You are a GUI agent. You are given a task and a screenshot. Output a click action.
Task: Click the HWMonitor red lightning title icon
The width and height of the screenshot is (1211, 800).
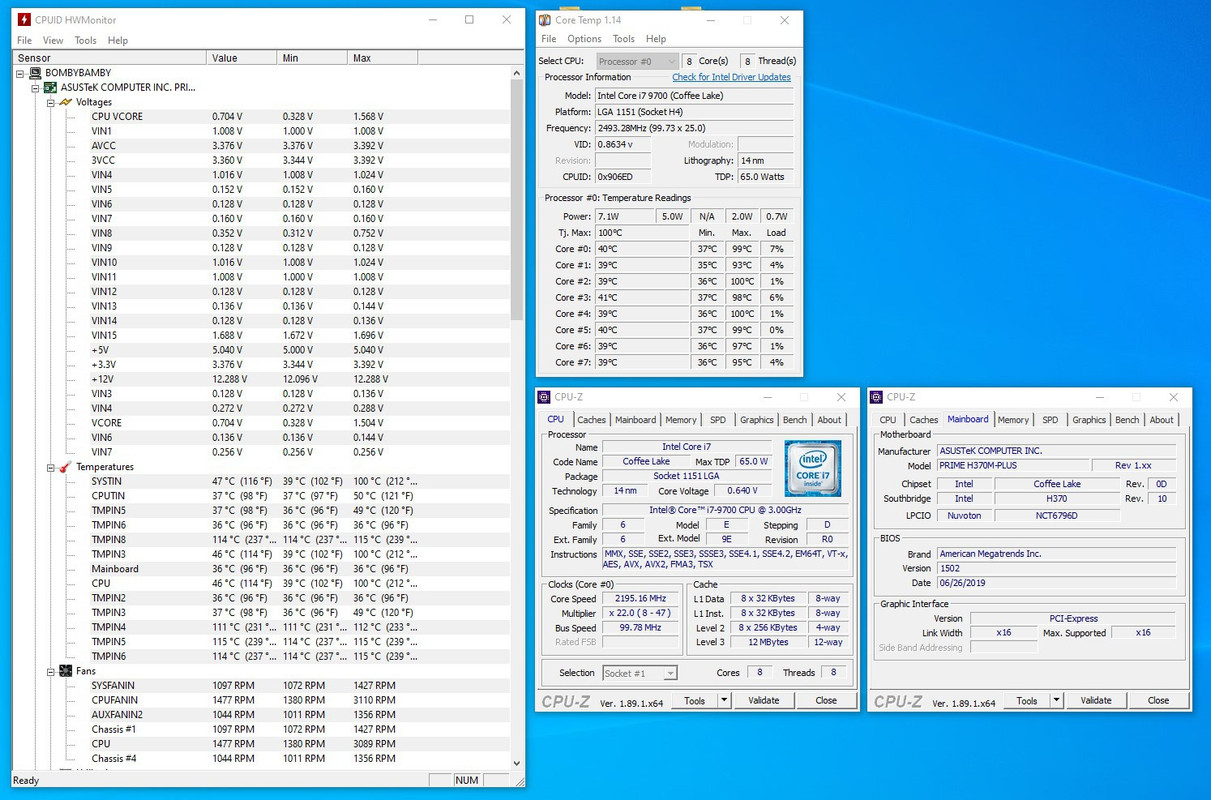pos(24,19)
